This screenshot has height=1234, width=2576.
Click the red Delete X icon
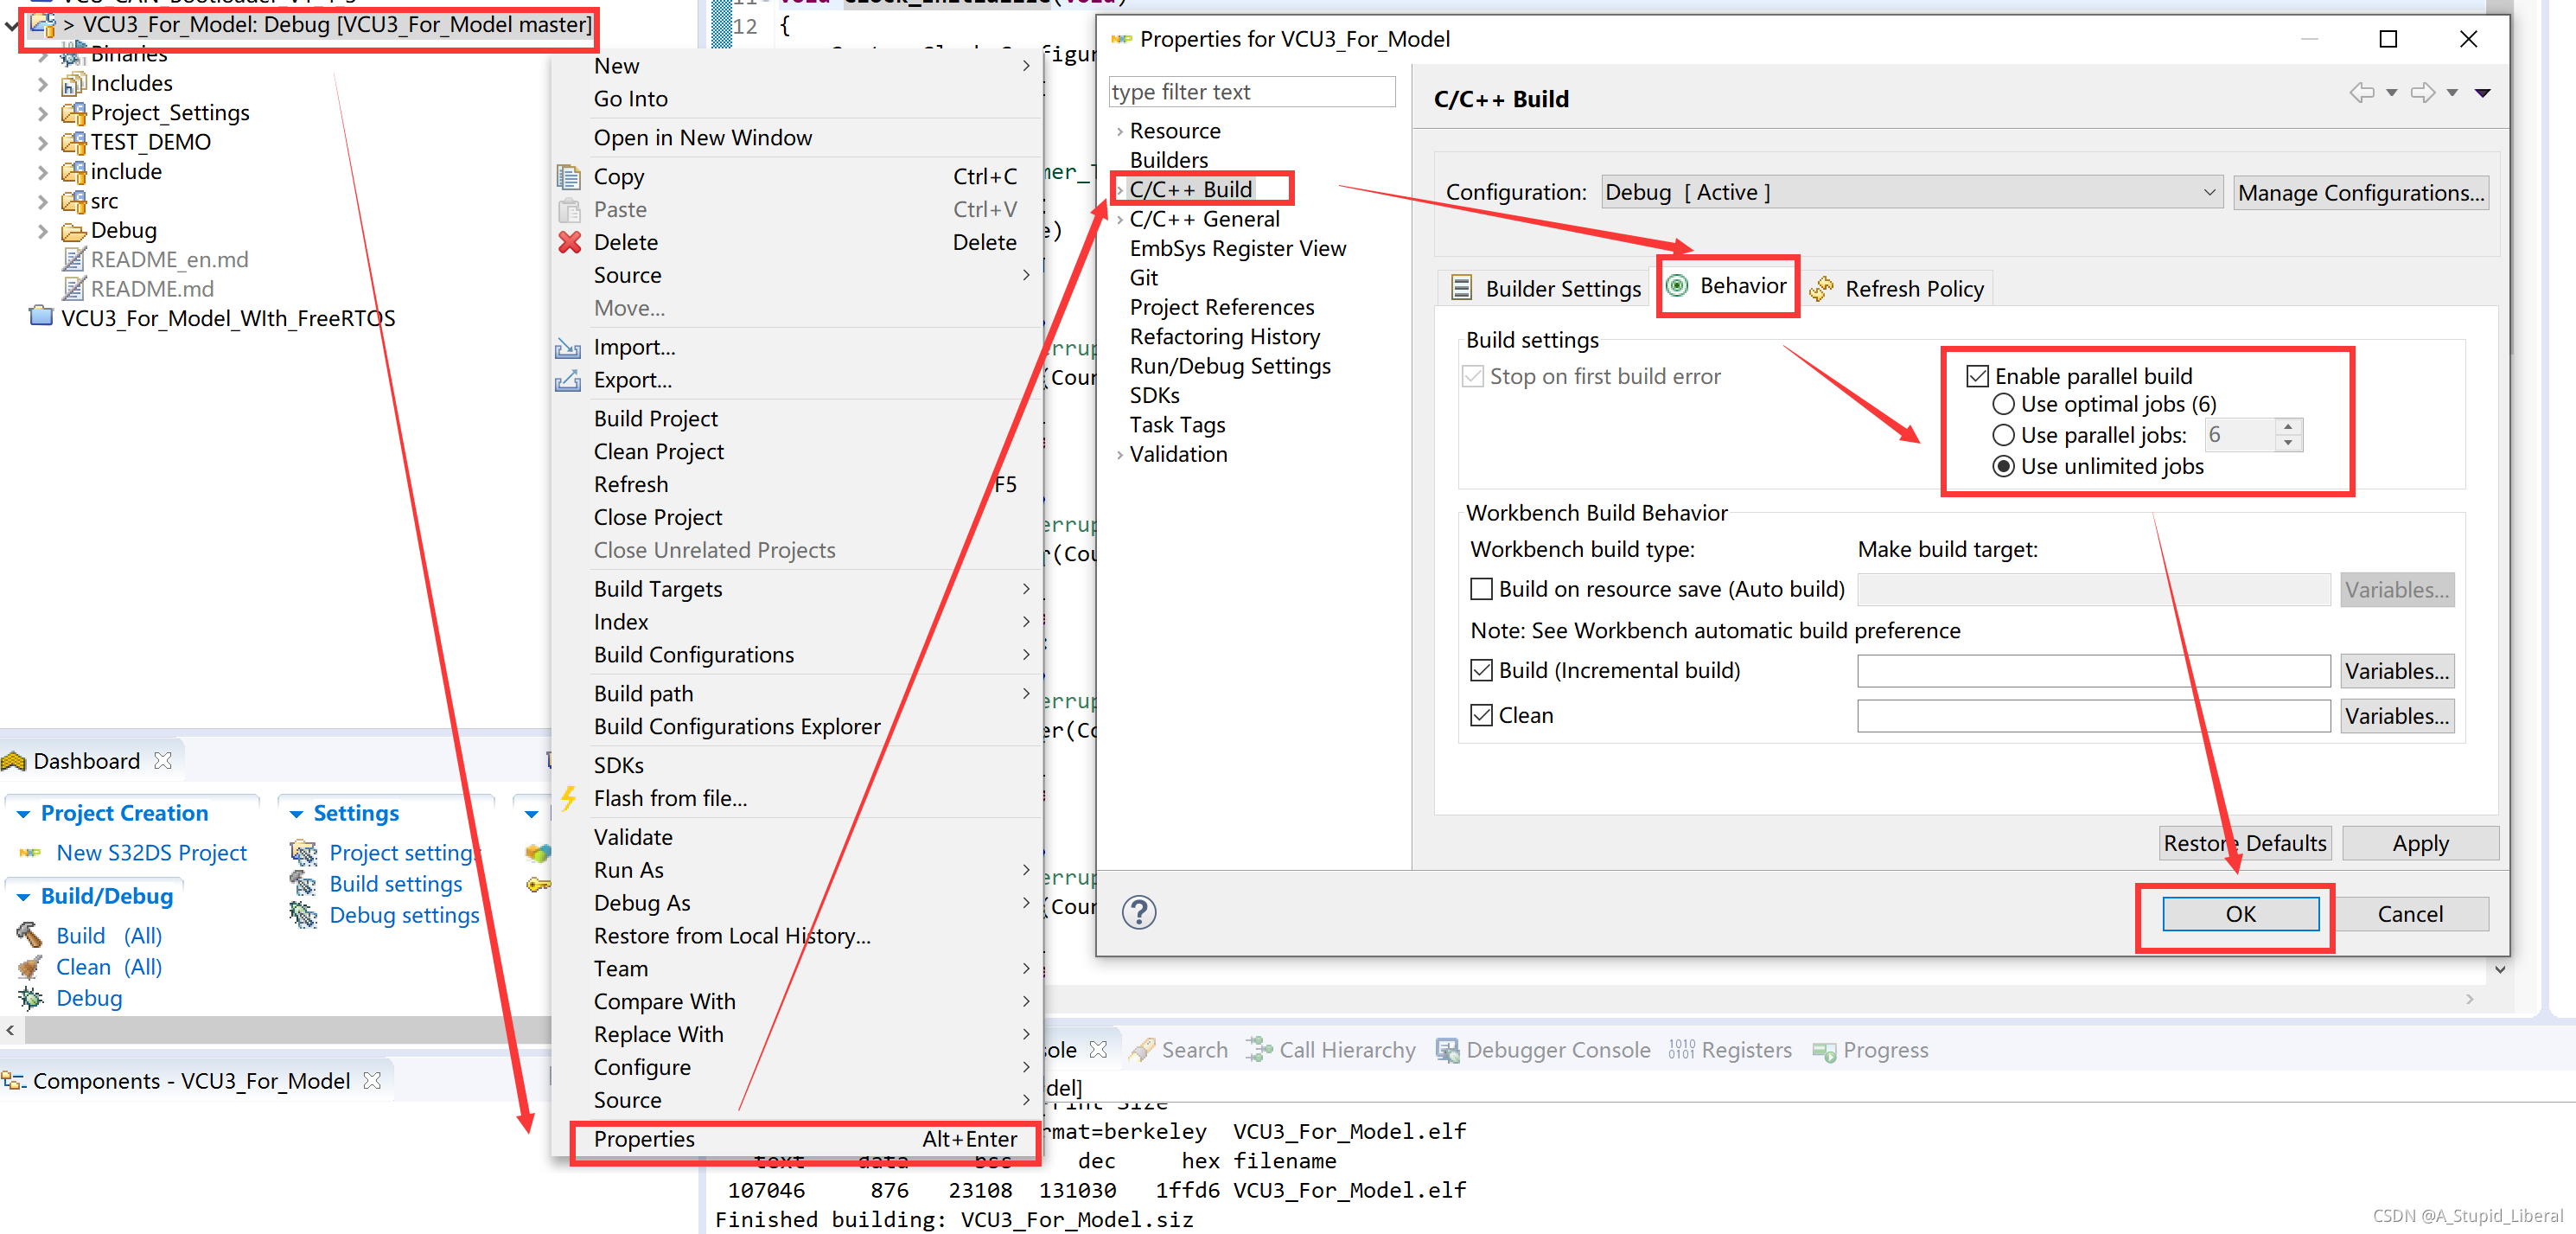(x=569, y=242)
